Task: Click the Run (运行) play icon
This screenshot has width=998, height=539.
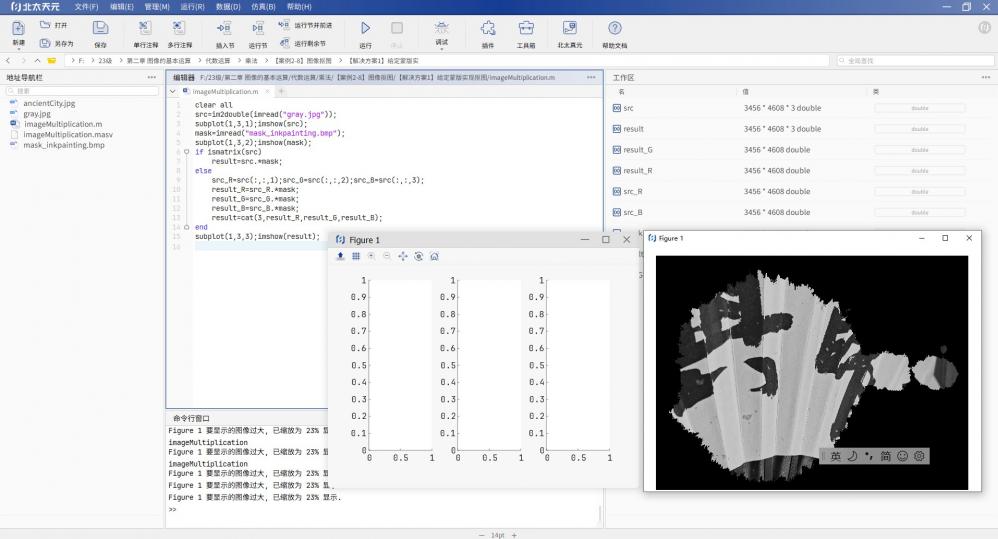Action: click(x=365, y=29)
